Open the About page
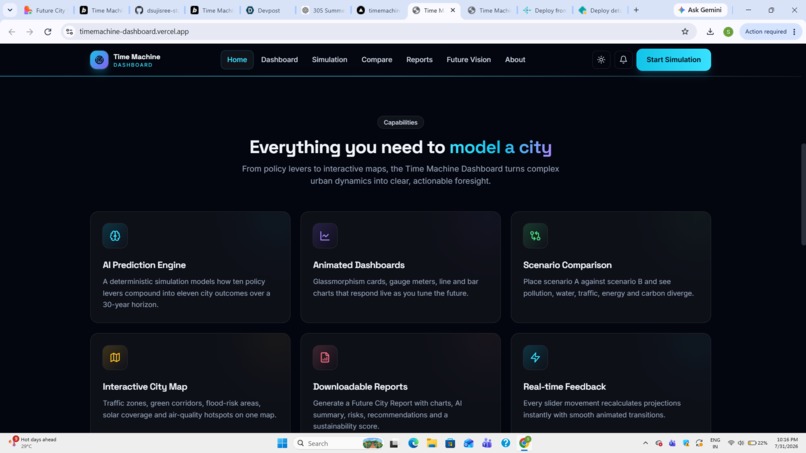 pos(515,60)
